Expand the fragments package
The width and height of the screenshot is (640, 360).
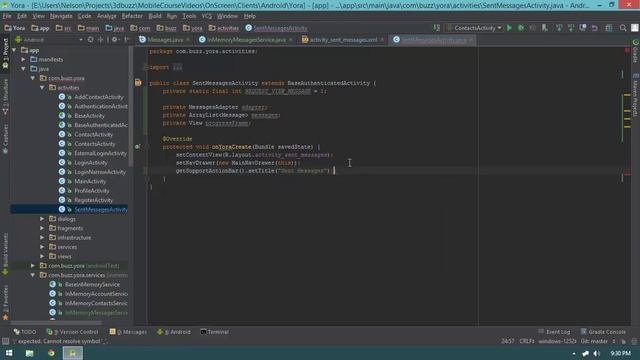42,228
